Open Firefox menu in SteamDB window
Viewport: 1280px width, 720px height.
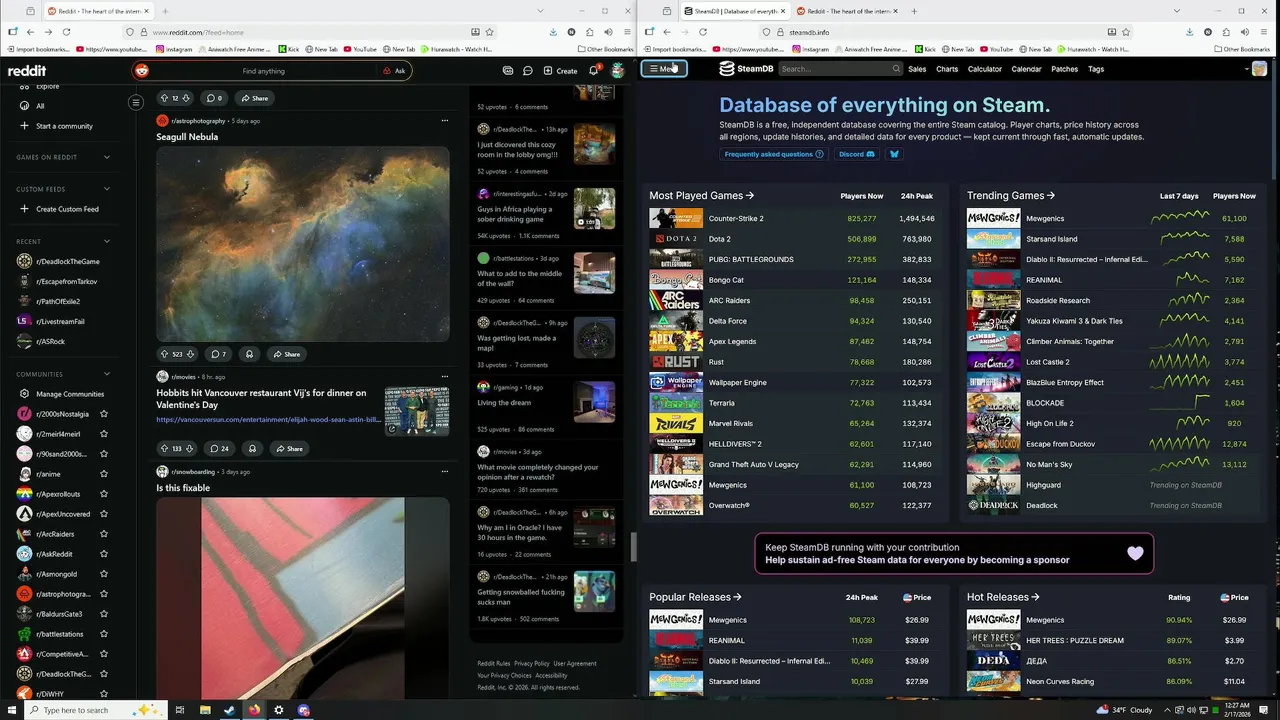click(1262, 32)
